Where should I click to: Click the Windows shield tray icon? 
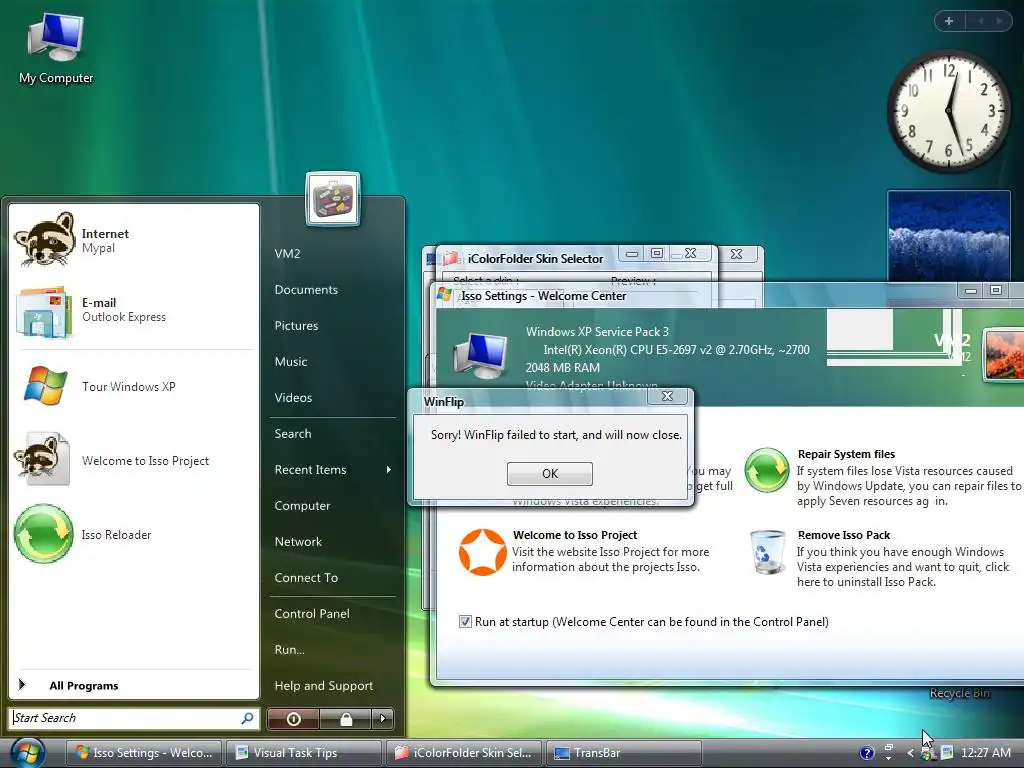click(x=927, y=753)
